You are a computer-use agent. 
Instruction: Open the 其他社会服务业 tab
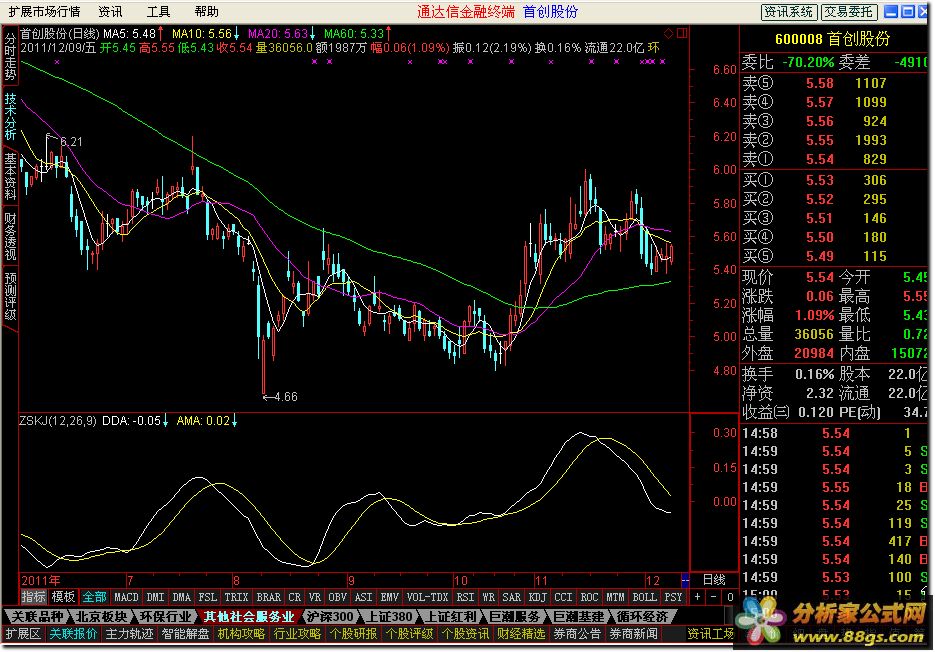249,616
